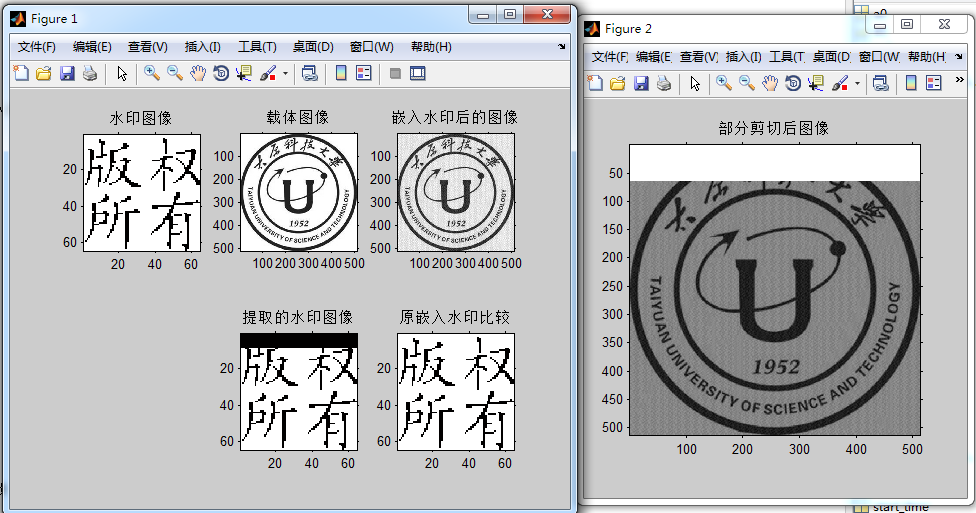976x513 pixels.
Task: Insert Colorbar icon in Figure 2 toolbar
Action: 911,83
